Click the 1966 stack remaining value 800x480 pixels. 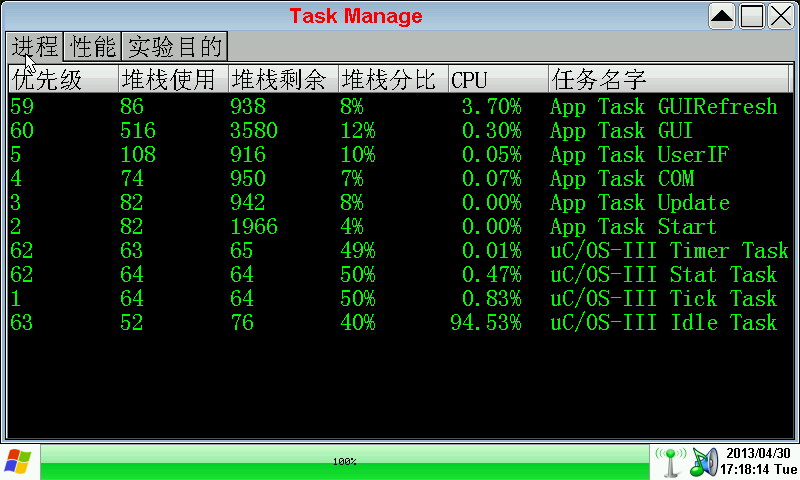point(254,227)
